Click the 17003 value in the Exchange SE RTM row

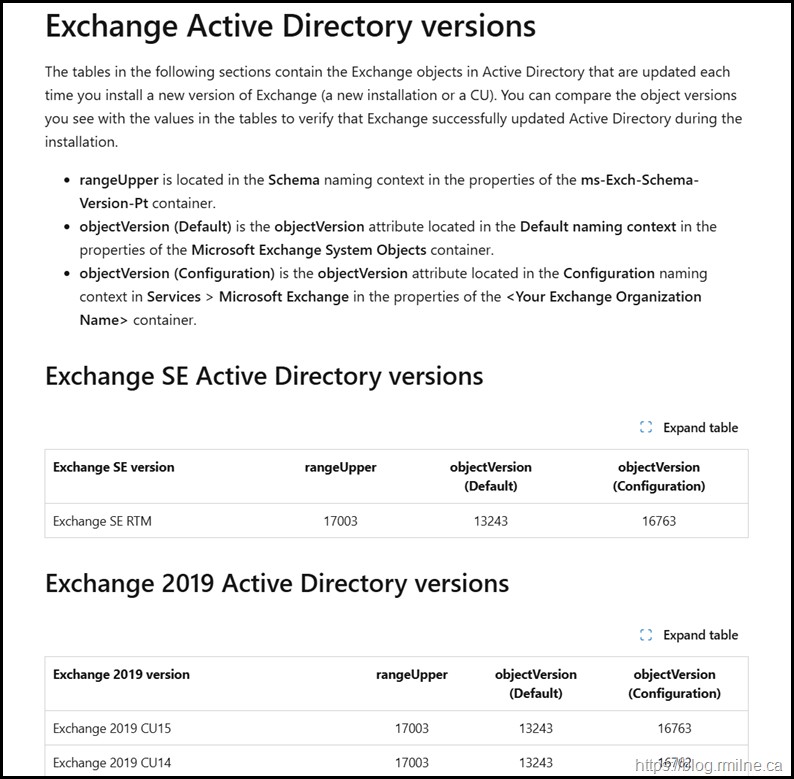pos(340,521)
